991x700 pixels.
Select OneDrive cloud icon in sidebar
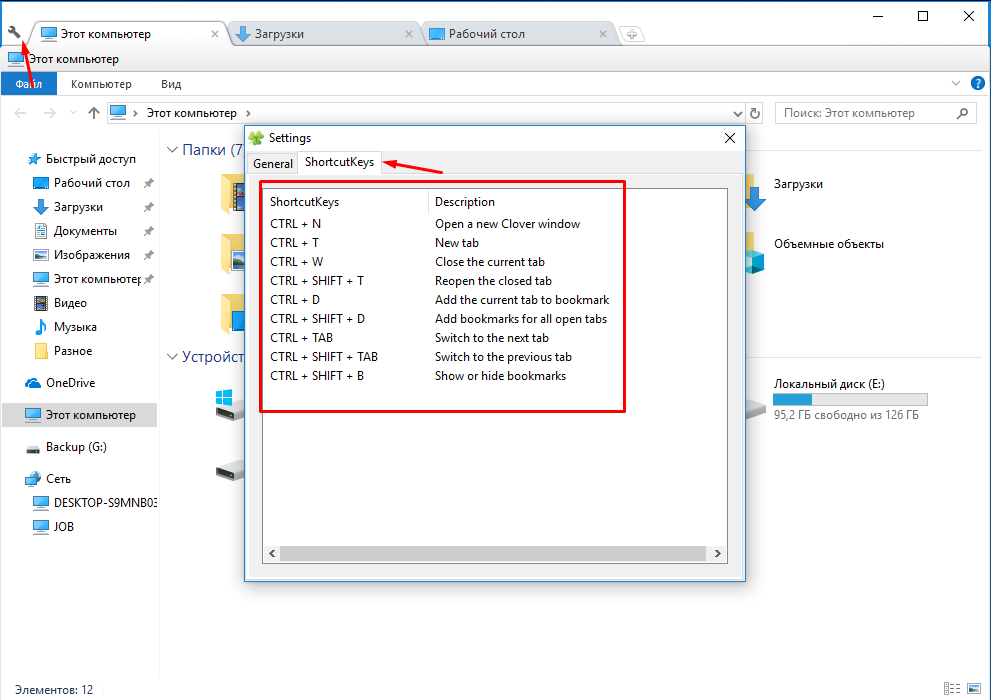pos(32,383)
